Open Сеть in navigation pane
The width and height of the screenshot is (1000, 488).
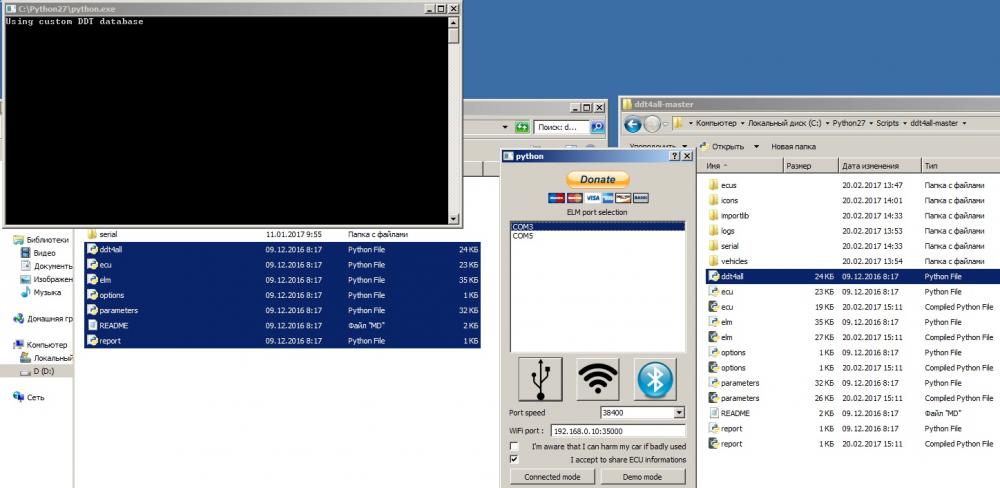tap(29, 397)
